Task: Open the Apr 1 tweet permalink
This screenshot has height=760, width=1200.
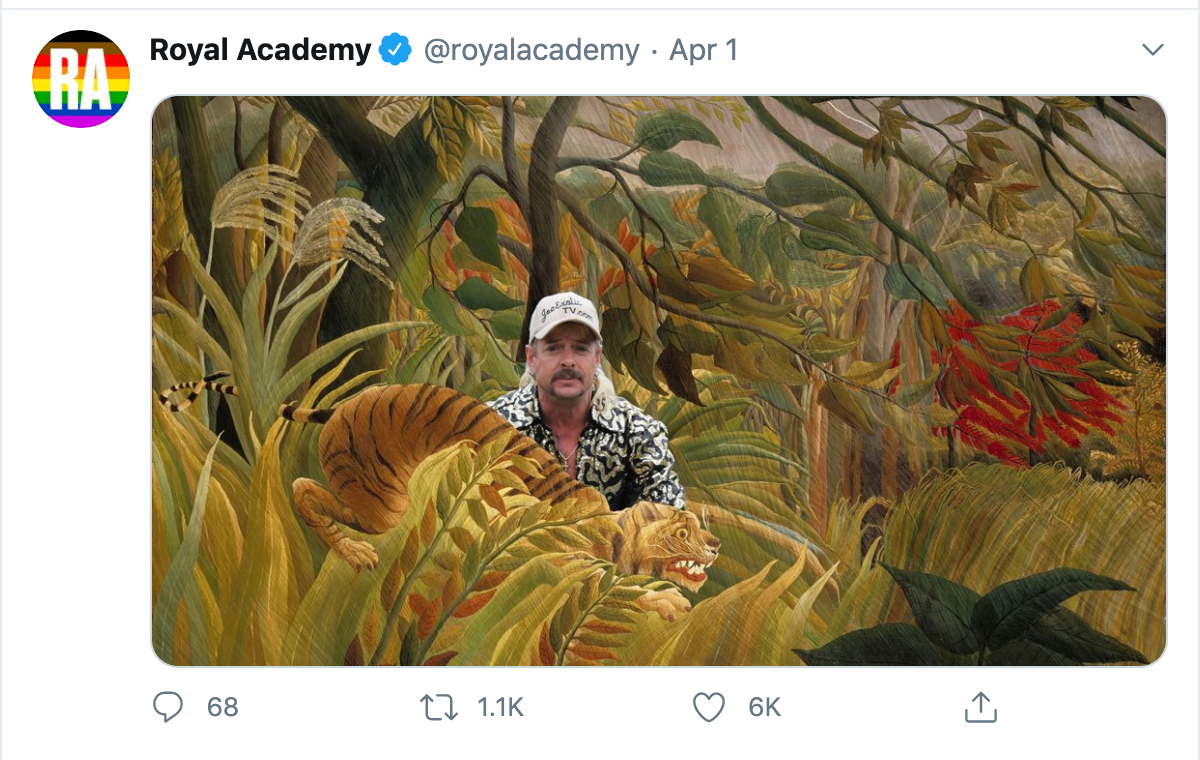Action: pos(702,49)
